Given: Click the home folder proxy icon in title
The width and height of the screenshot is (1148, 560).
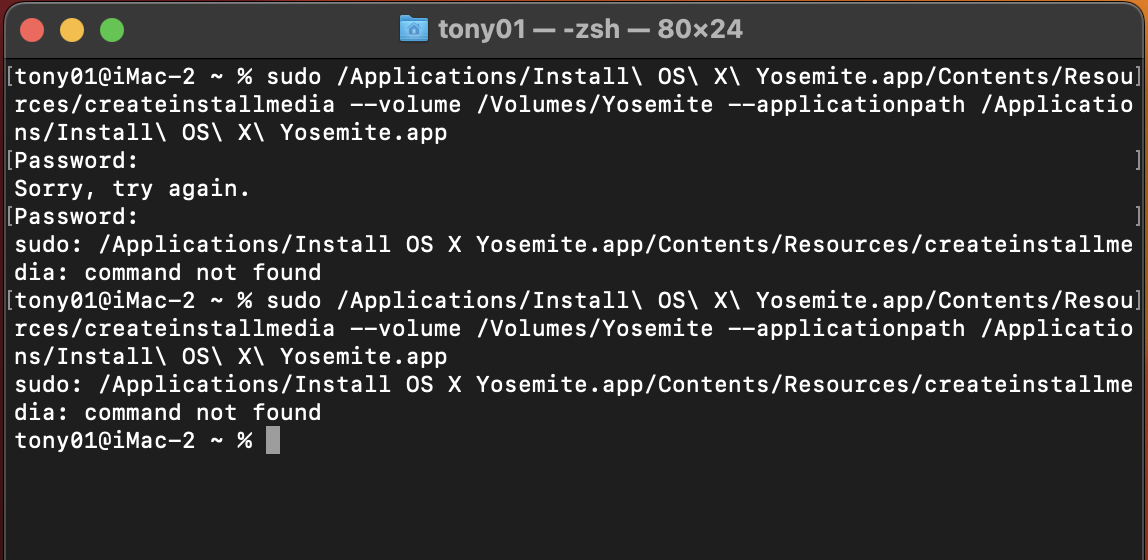Looking at the screenshot, I should click(414, 29).
